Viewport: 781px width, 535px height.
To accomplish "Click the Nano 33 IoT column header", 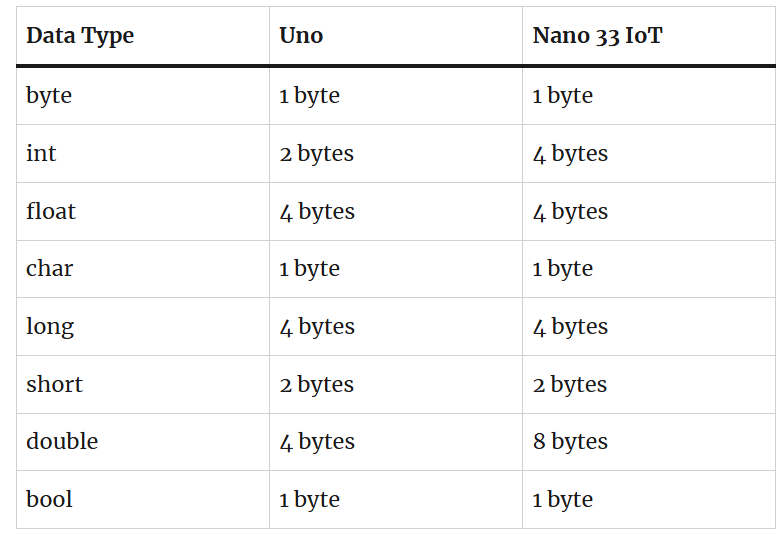I will (x=597, y=36).
